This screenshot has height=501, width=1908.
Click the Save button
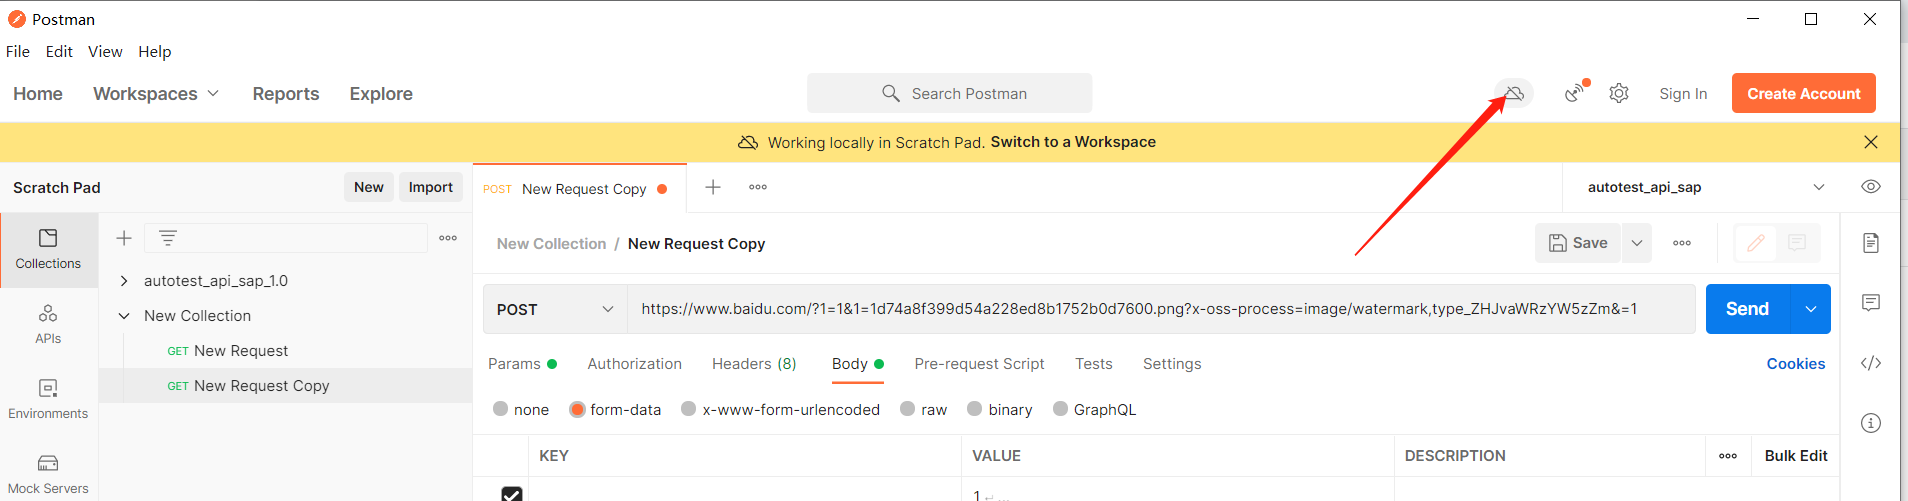tap(1578, 243)
